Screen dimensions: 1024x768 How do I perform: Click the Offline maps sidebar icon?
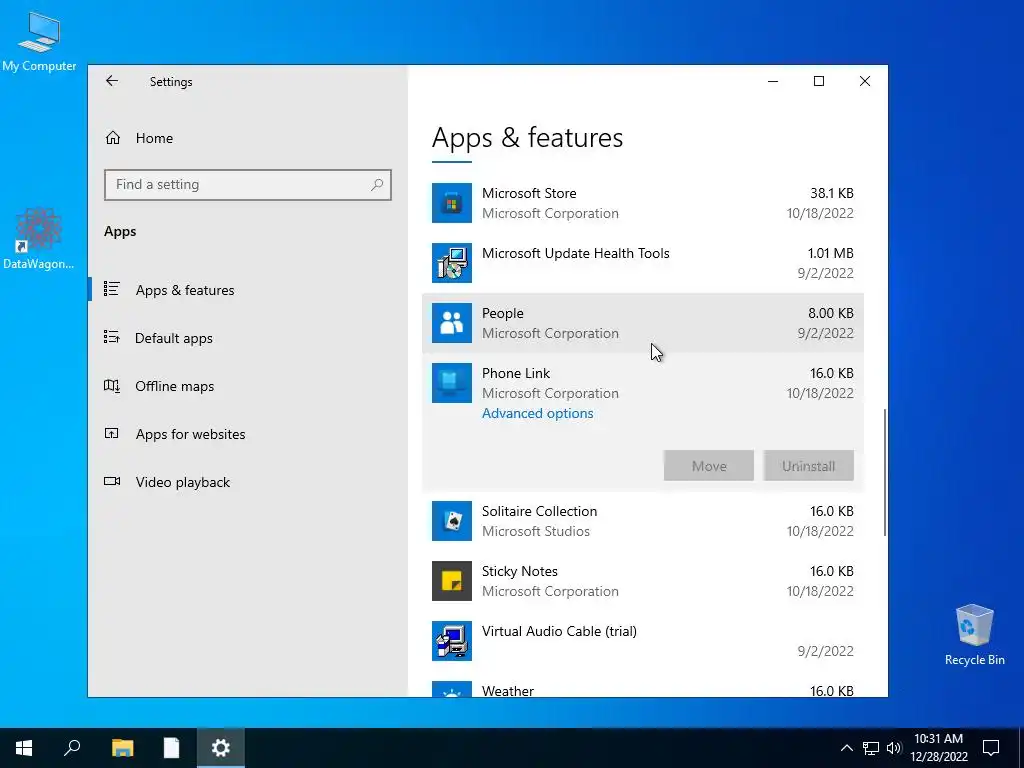coord(112,385)
